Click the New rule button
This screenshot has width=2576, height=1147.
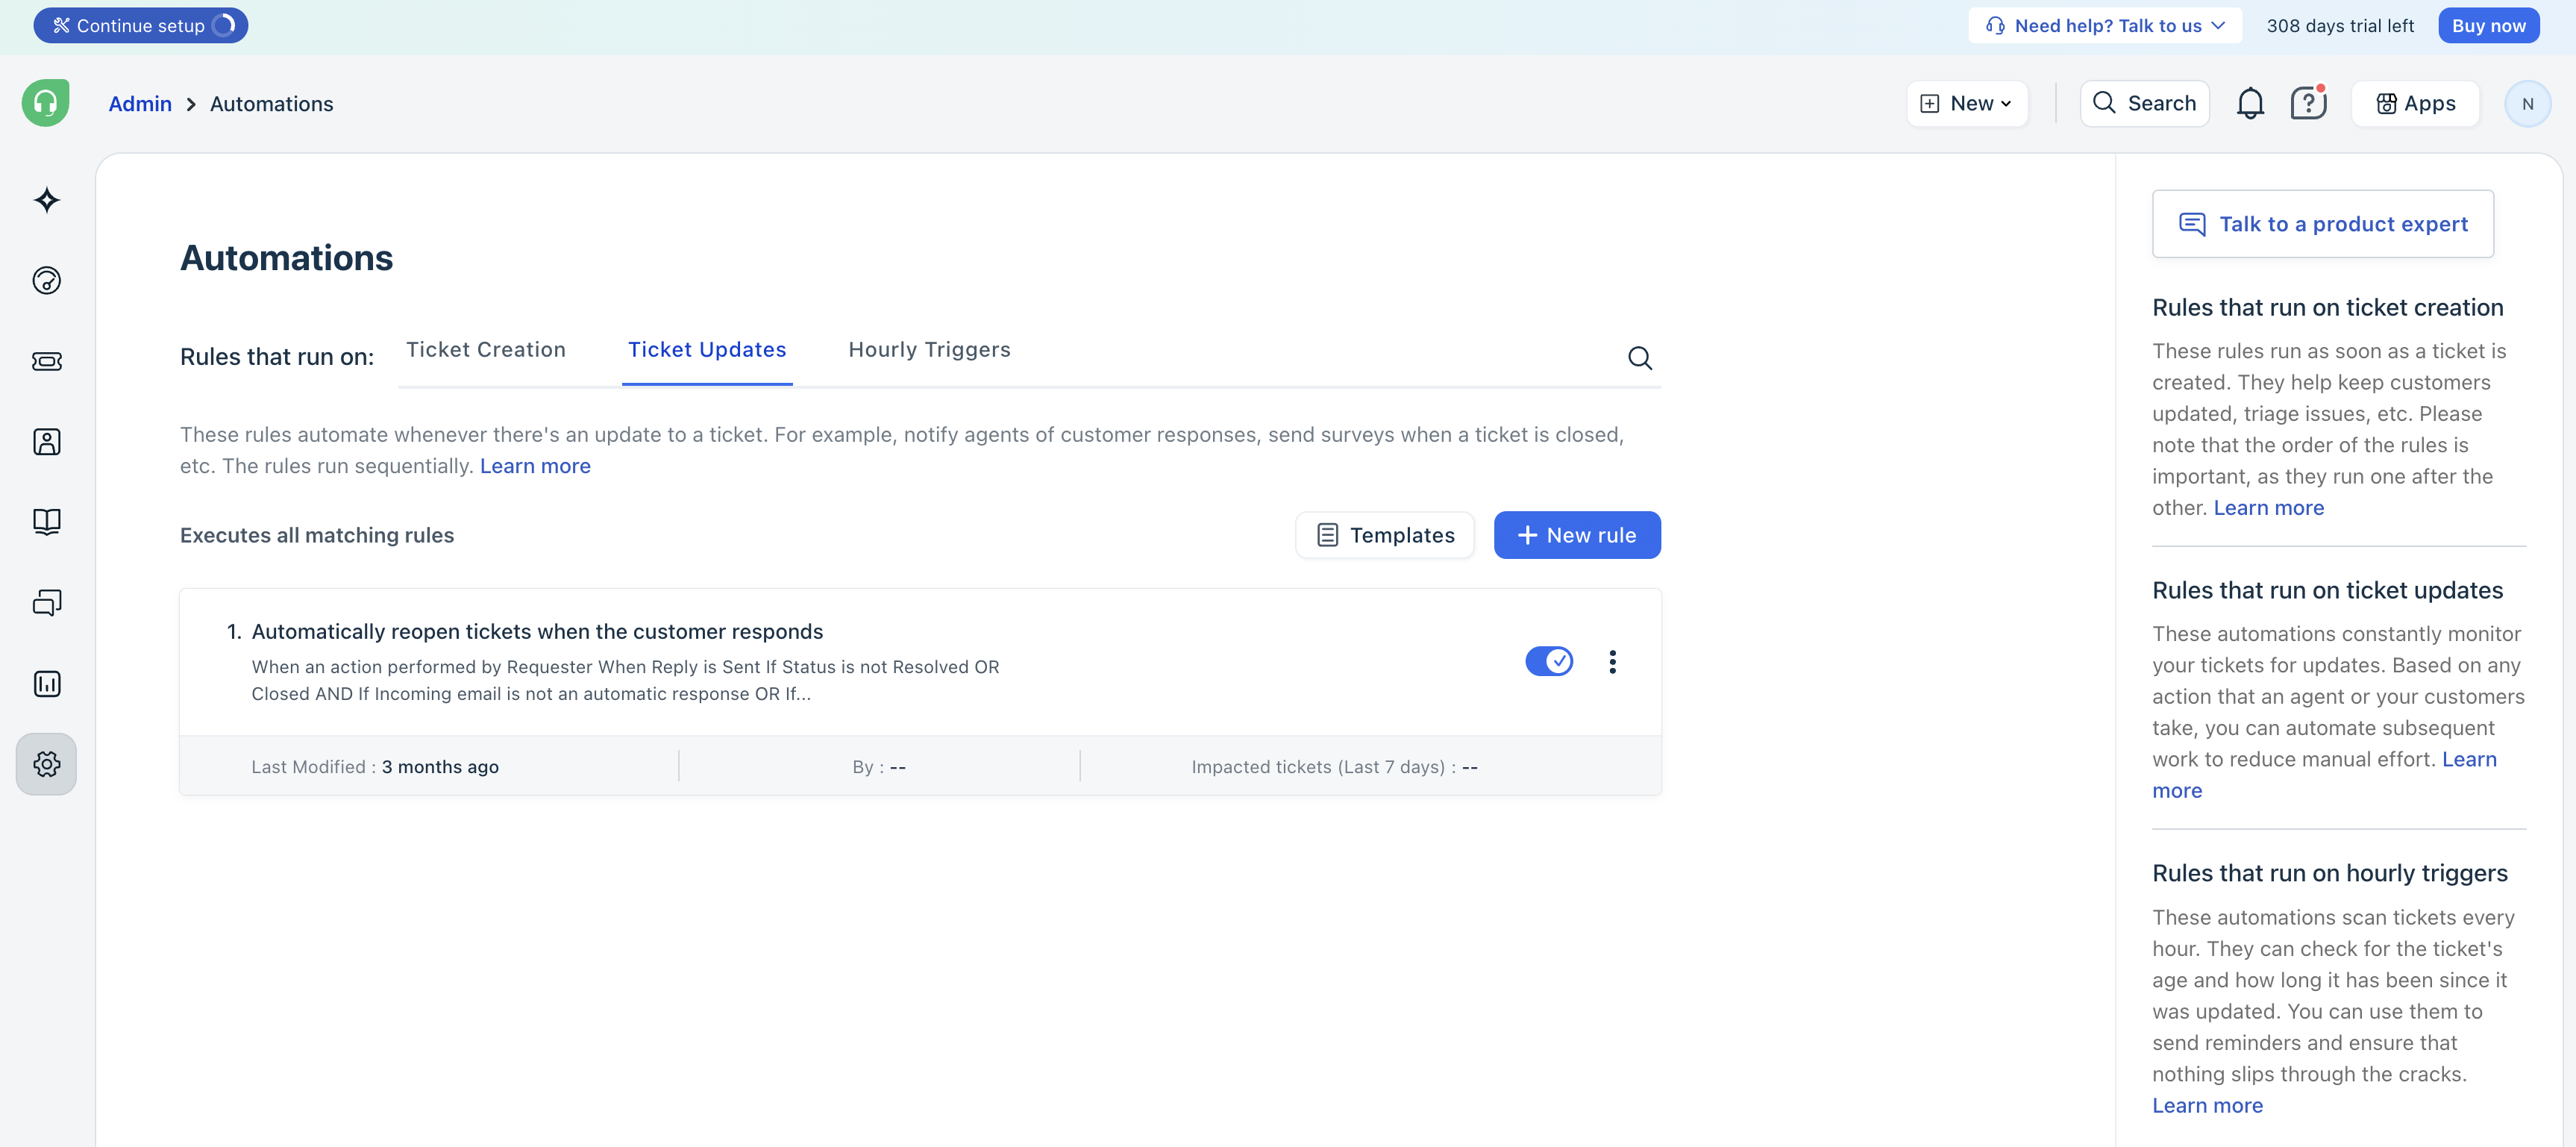(x=1577, y=535)
